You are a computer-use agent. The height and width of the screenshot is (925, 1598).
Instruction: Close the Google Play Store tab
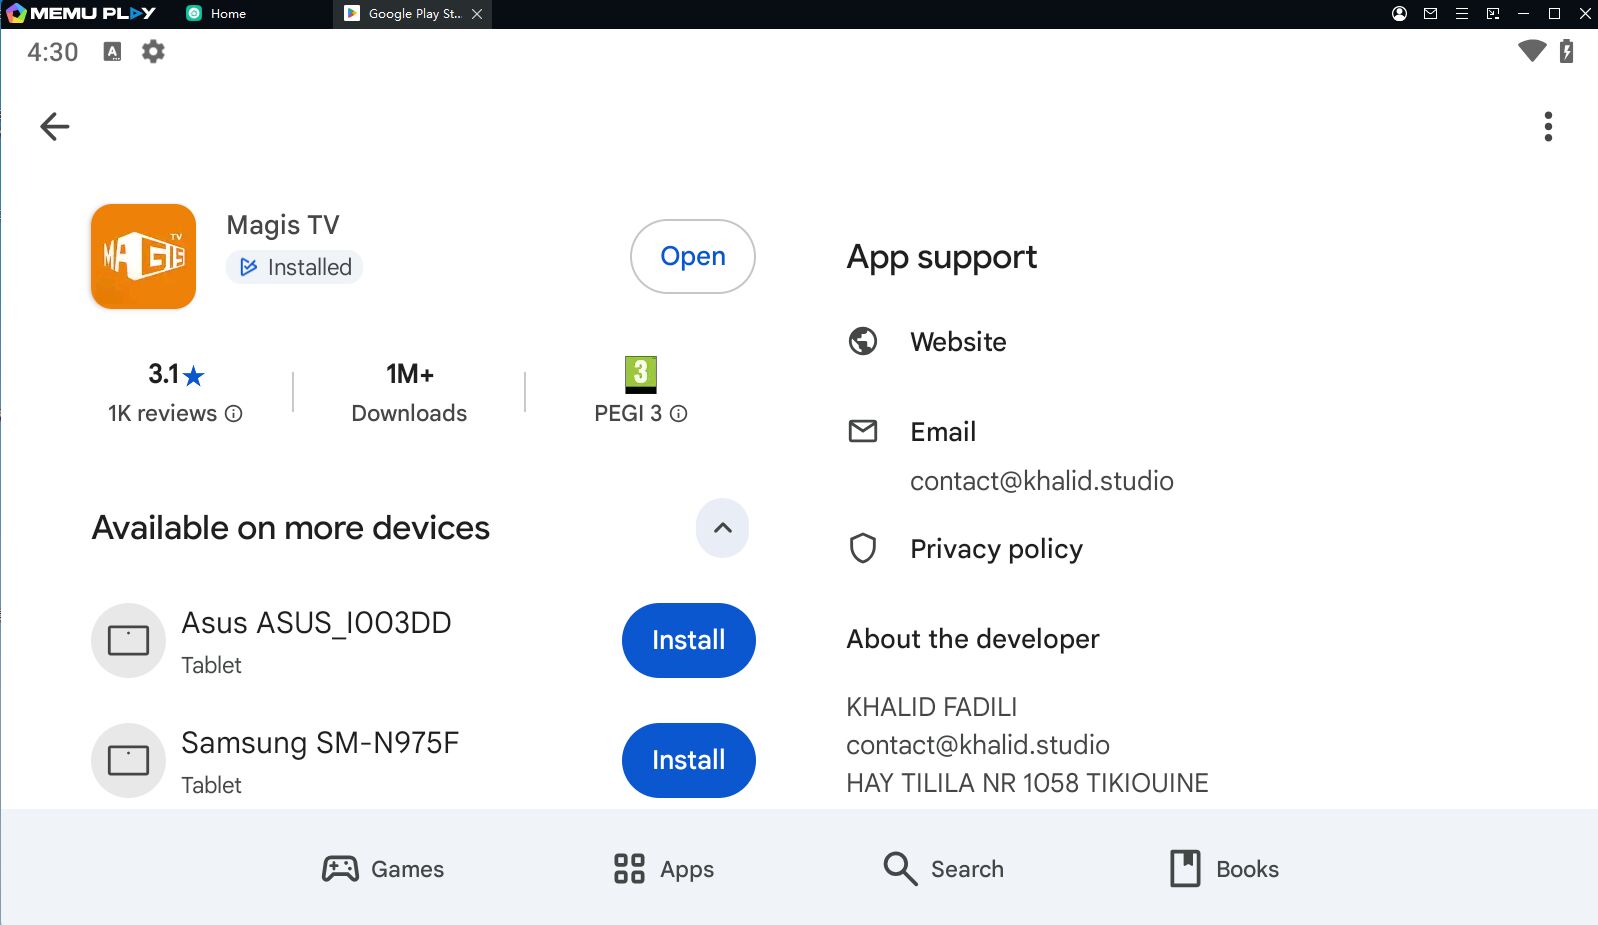coord(477,14)
